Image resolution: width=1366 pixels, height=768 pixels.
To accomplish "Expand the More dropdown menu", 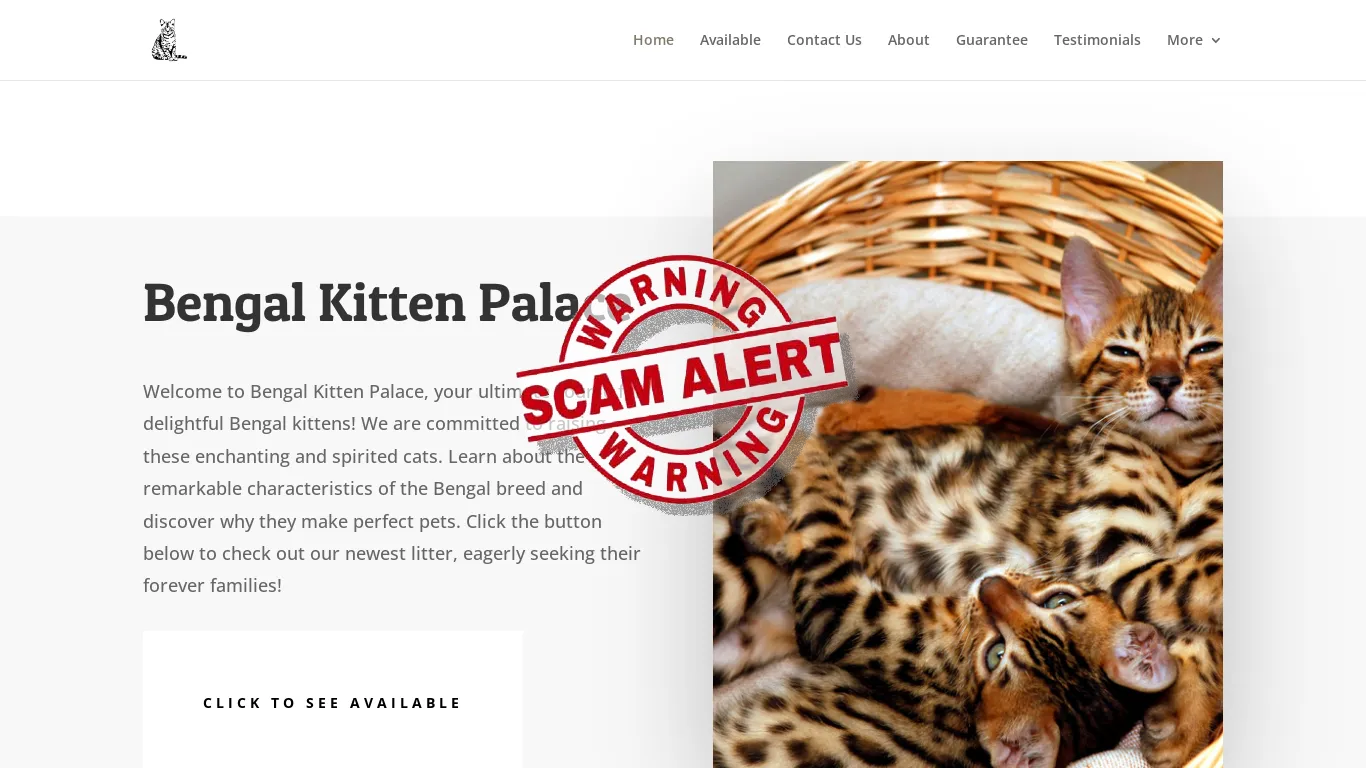I will pyautogui.click(x=1194, y=40).
